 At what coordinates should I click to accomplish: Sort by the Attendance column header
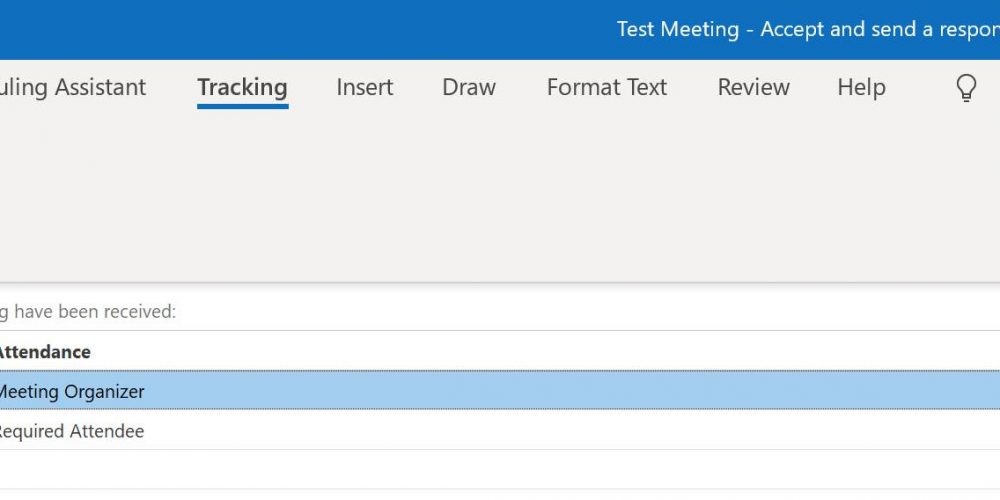pyautogui.click(x=45, y=351)
